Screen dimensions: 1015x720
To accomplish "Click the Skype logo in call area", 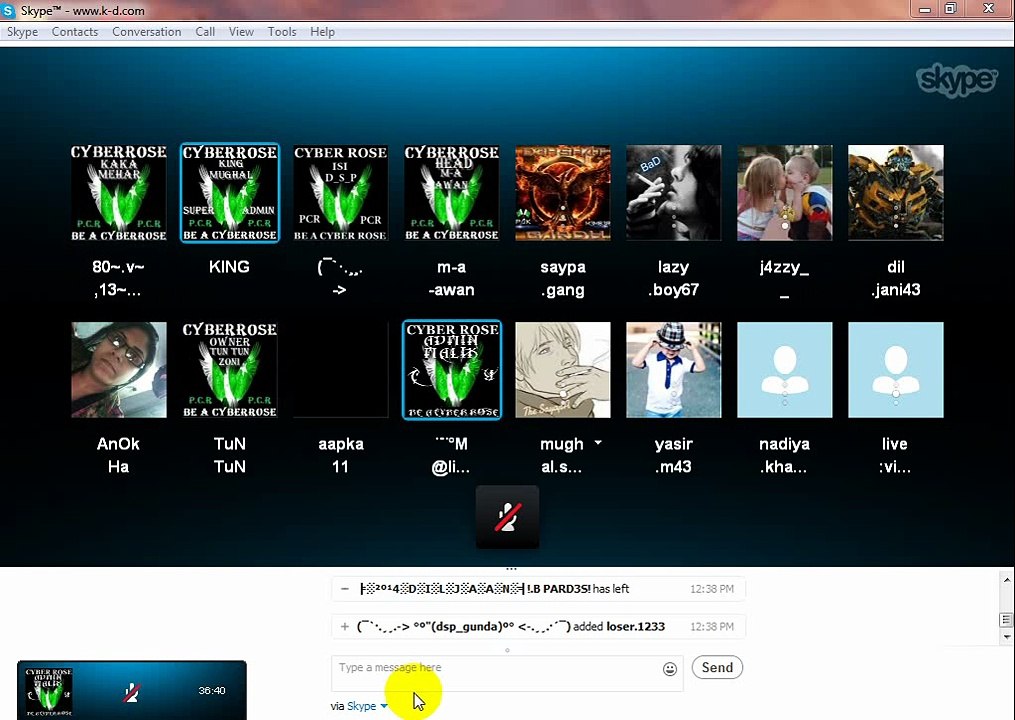I will [956, 80].
